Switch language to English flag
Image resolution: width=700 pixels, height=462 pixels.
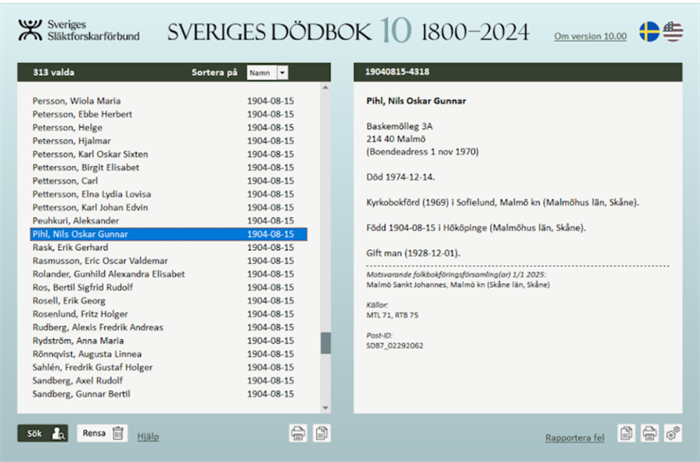tap(673, 32)
